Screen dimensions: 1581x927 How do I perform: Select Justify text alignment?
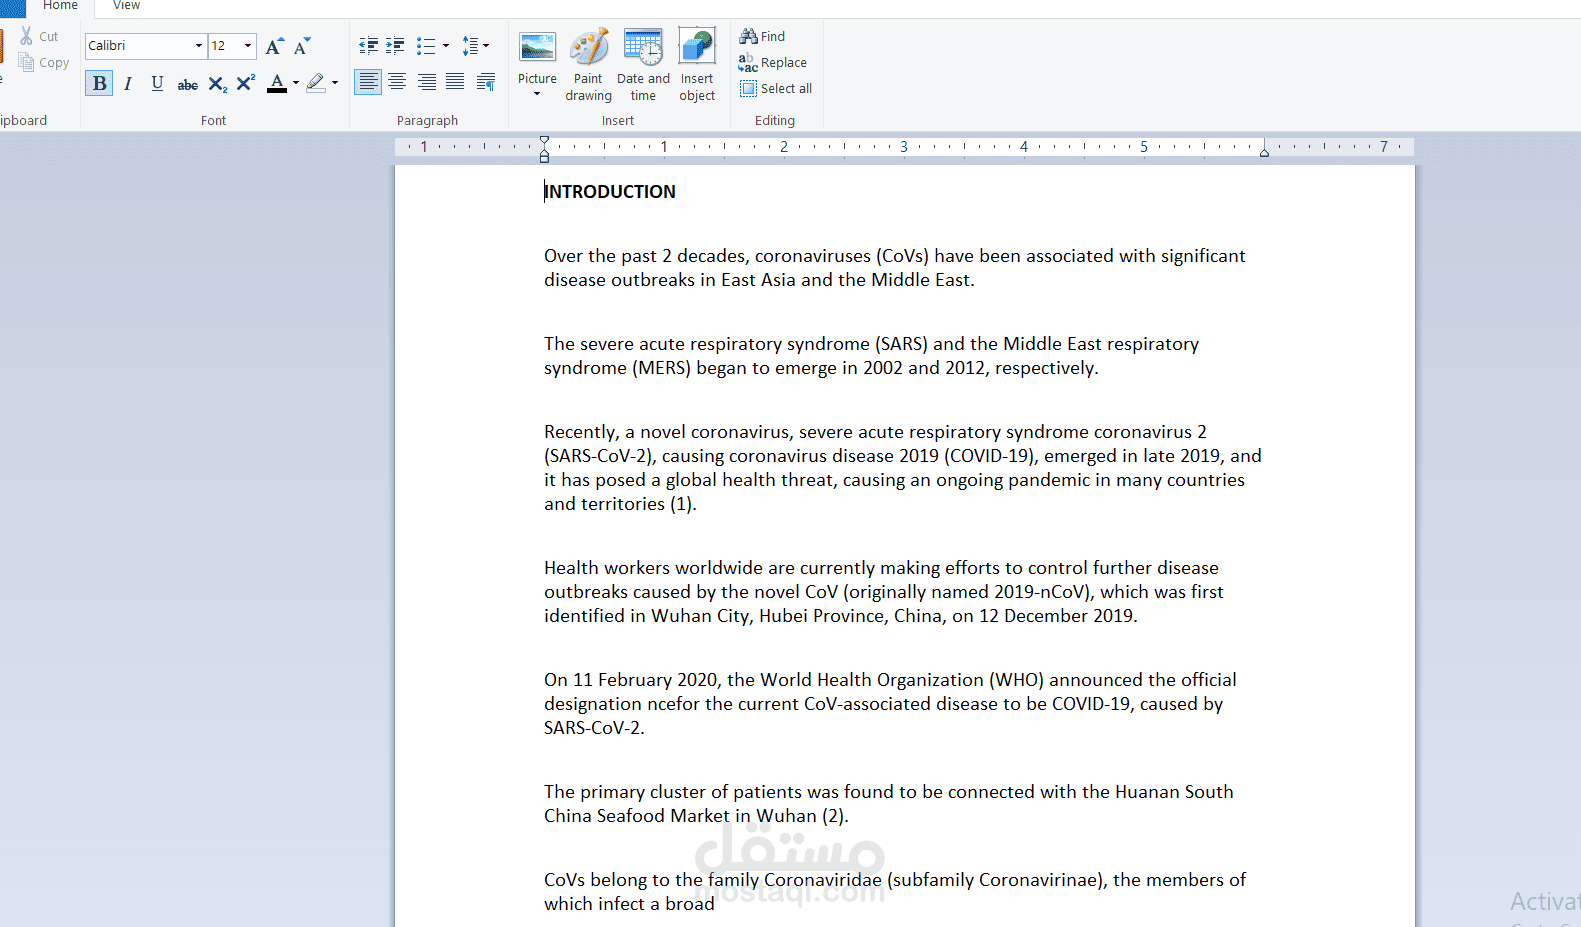pyautogui.click(x=455, y=82)
